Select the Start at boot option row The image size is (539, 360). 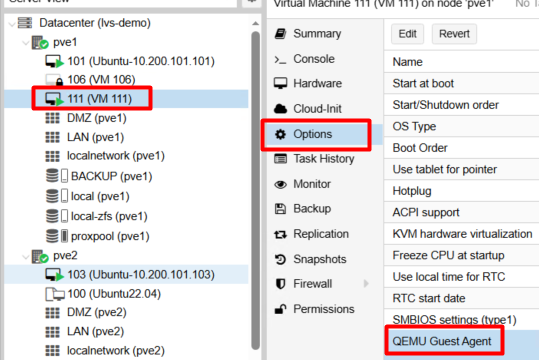point(461,84)
